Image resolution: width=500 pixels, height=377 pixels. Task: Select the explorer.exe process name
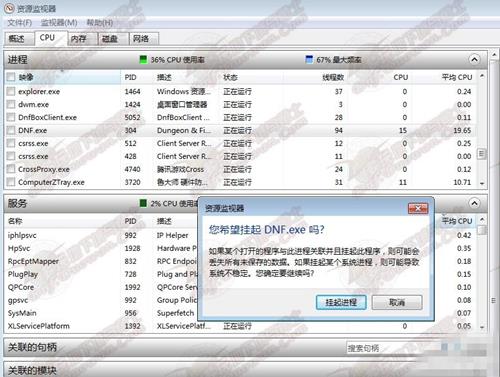pyautogui.click(x=39, y=91)
